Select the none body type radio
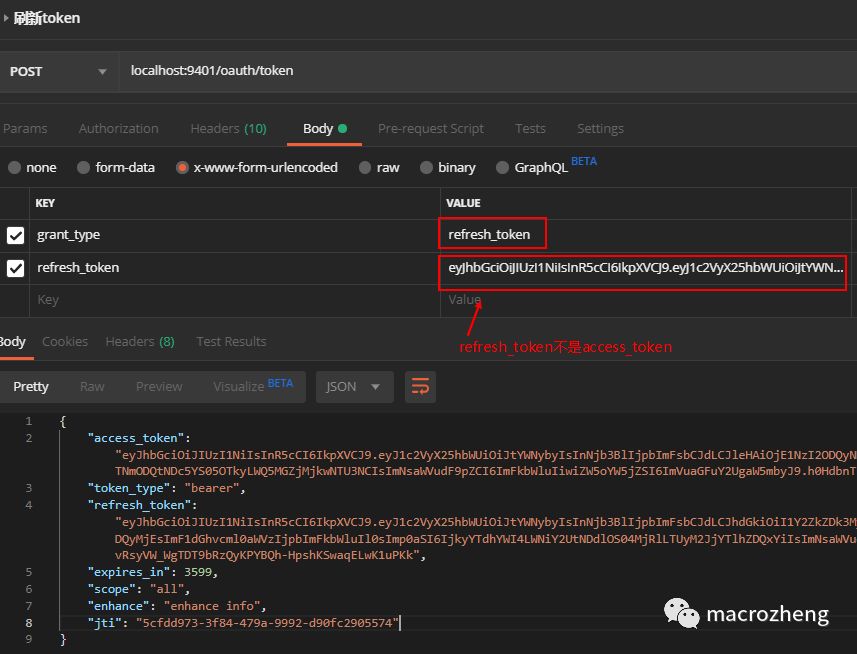Screen dimensions: 857x654 (15, 168)
